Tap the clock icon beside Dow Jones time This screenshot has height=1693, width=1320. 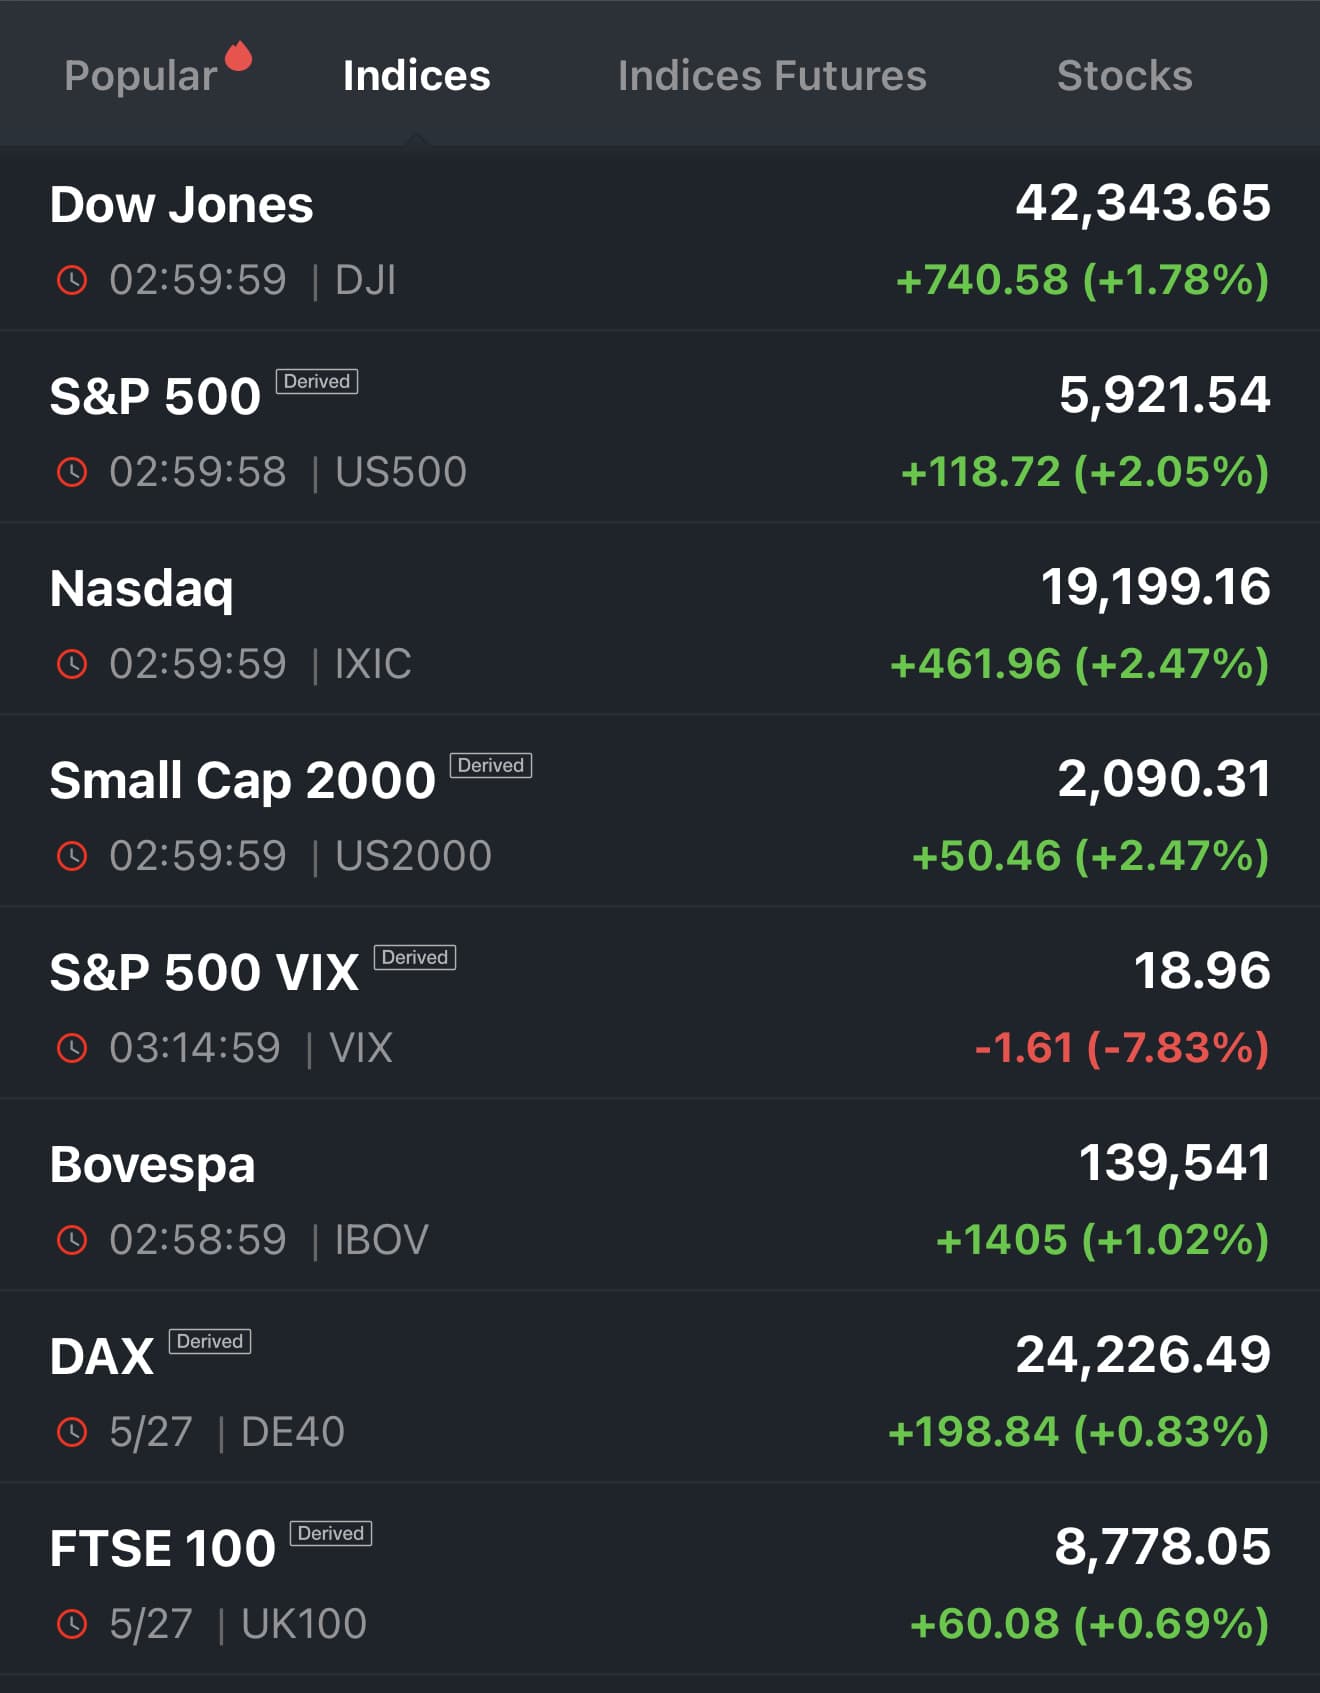[x=72, y=280]
